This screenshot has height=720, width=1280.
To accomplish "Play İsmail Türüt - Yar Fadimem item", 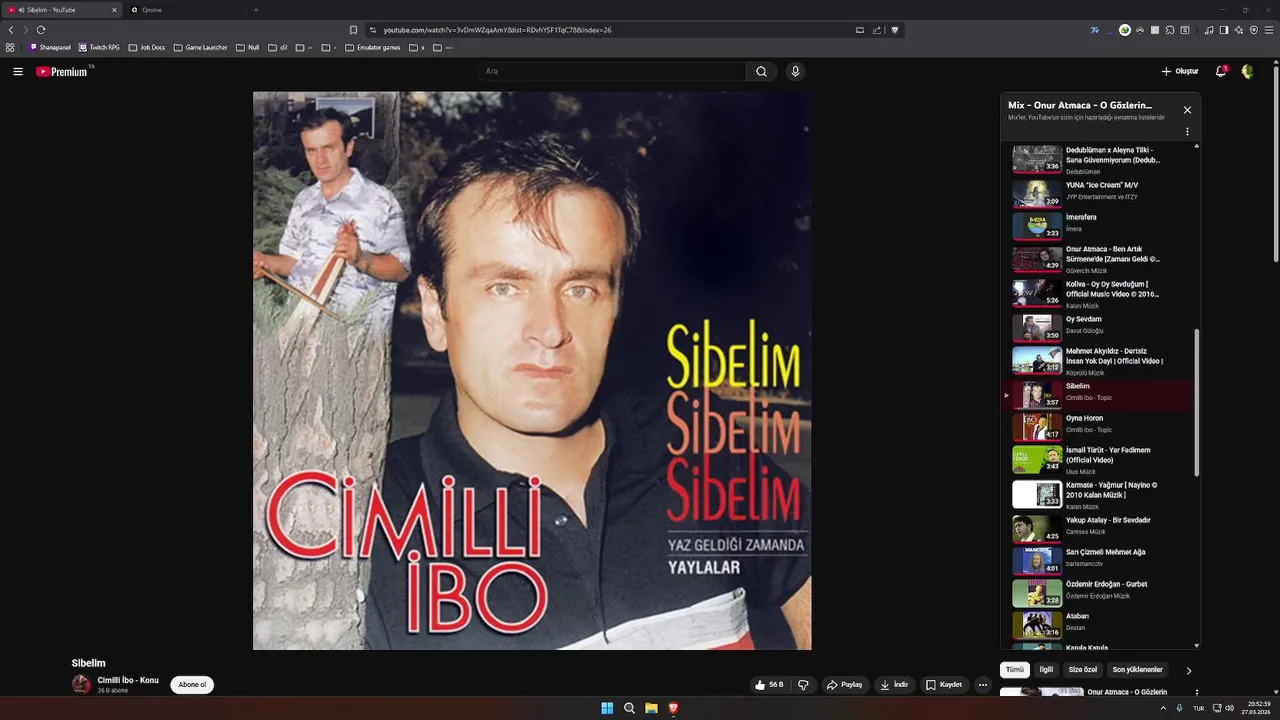I will [x=1098, y=460].
